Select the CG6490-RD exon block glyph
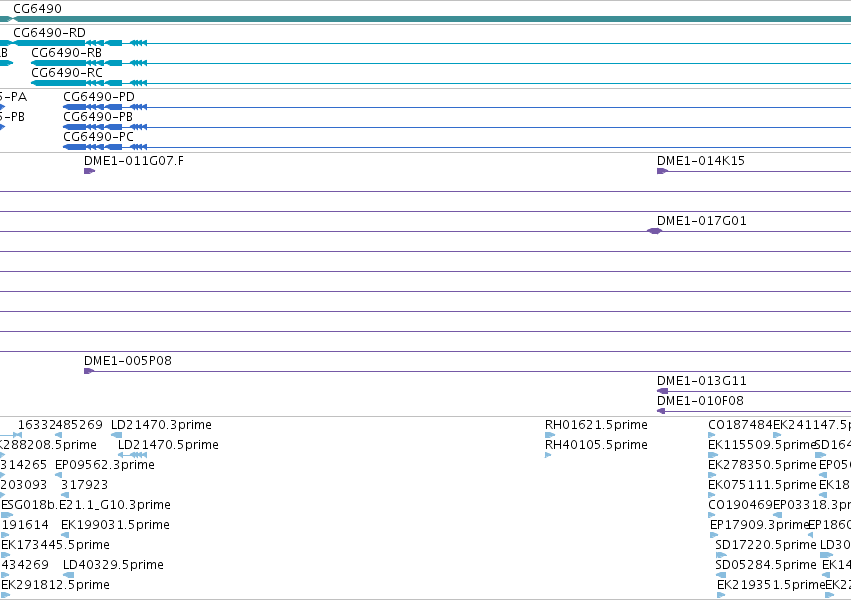 coord(49,43)
